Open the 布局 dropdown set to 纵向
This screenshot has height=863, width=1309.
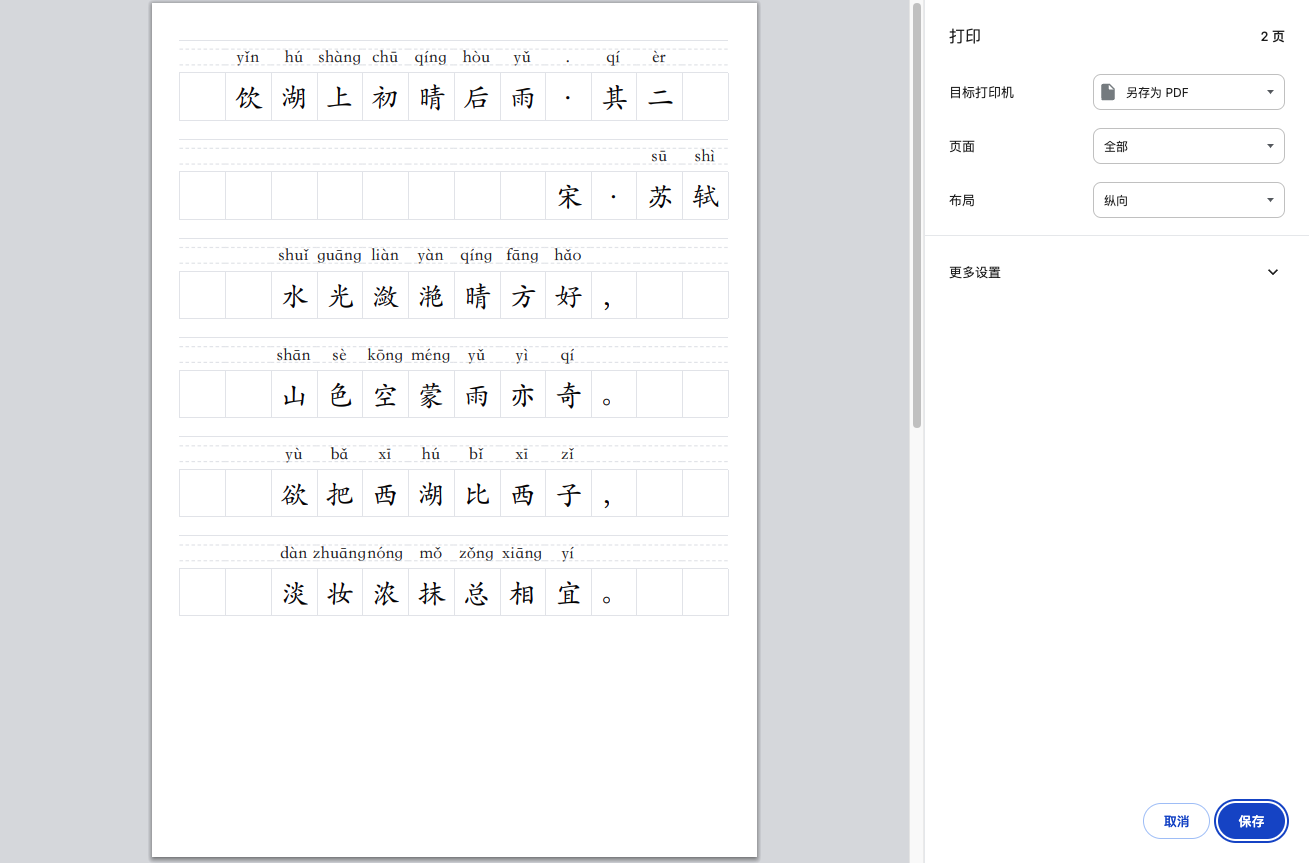coord(1188,200)
